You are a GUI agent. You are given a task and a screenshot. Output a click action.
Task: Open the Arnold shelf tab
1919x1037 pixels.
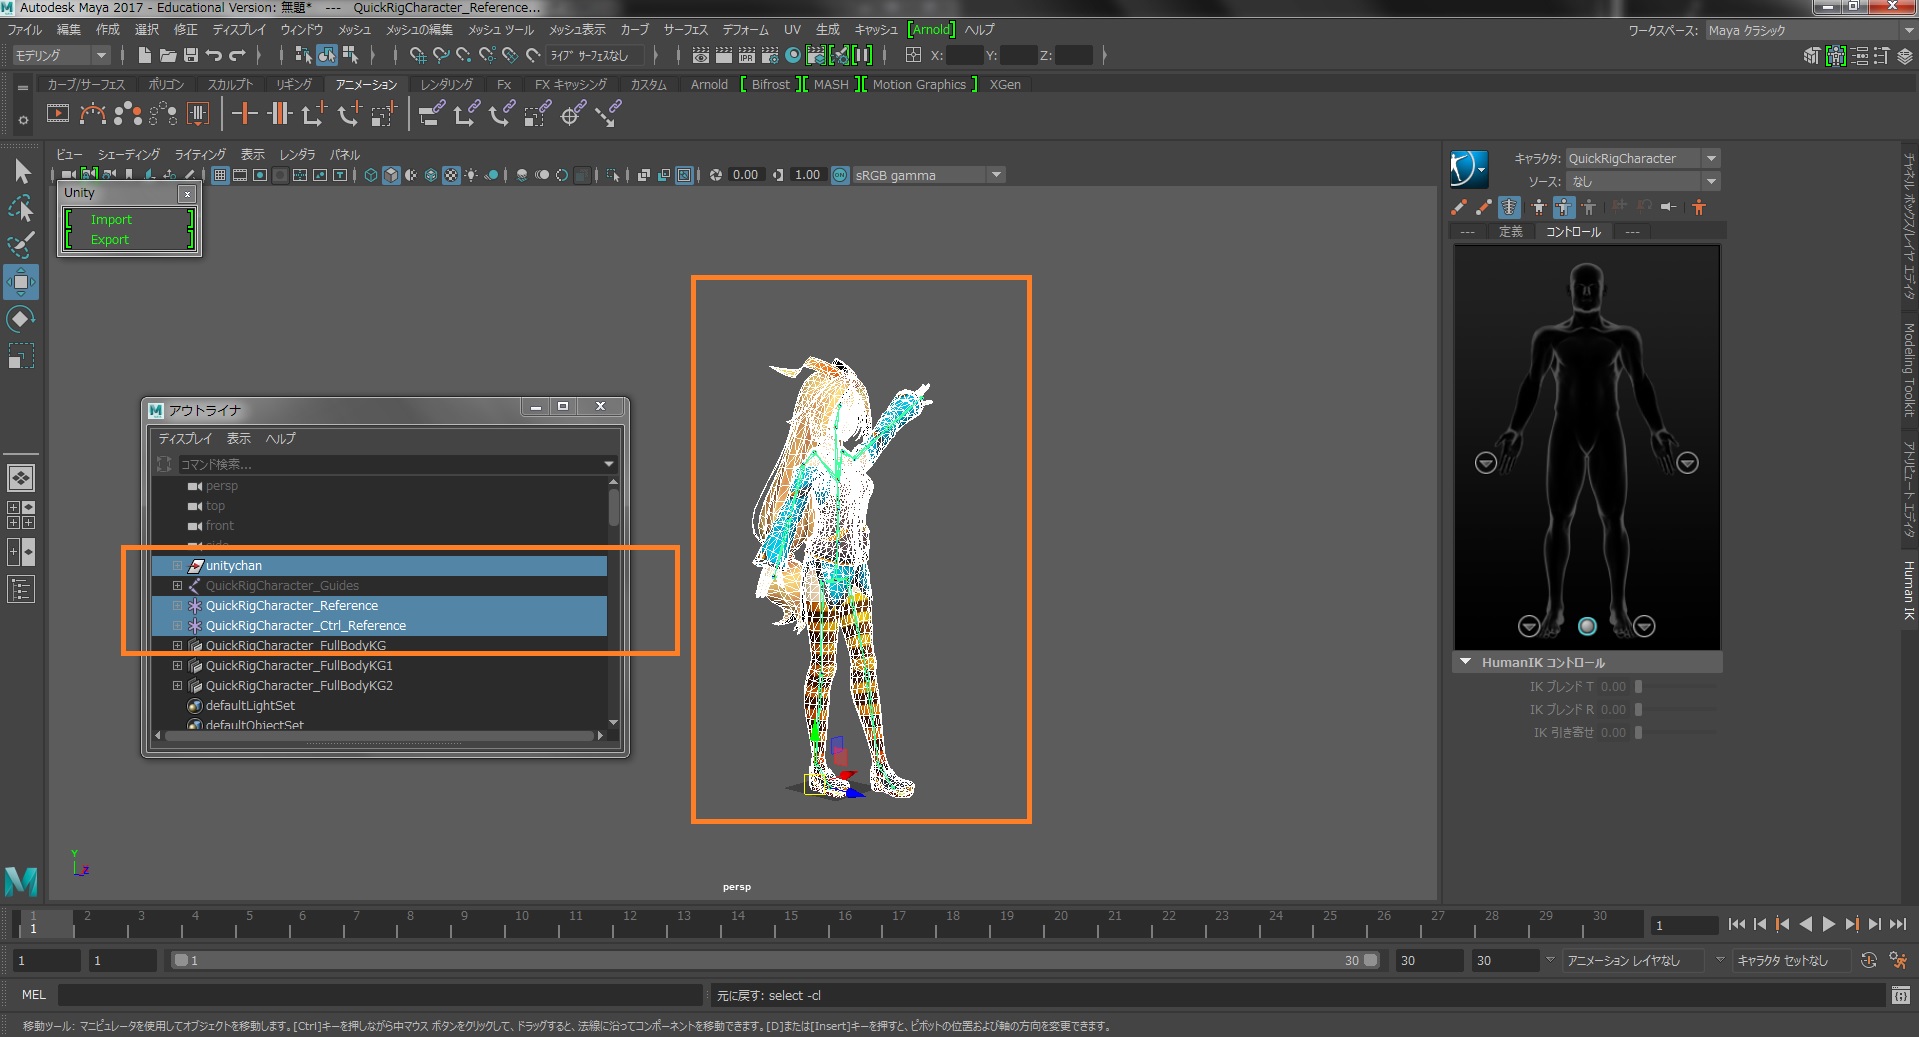pyautogui.click(x=709, y=85)
